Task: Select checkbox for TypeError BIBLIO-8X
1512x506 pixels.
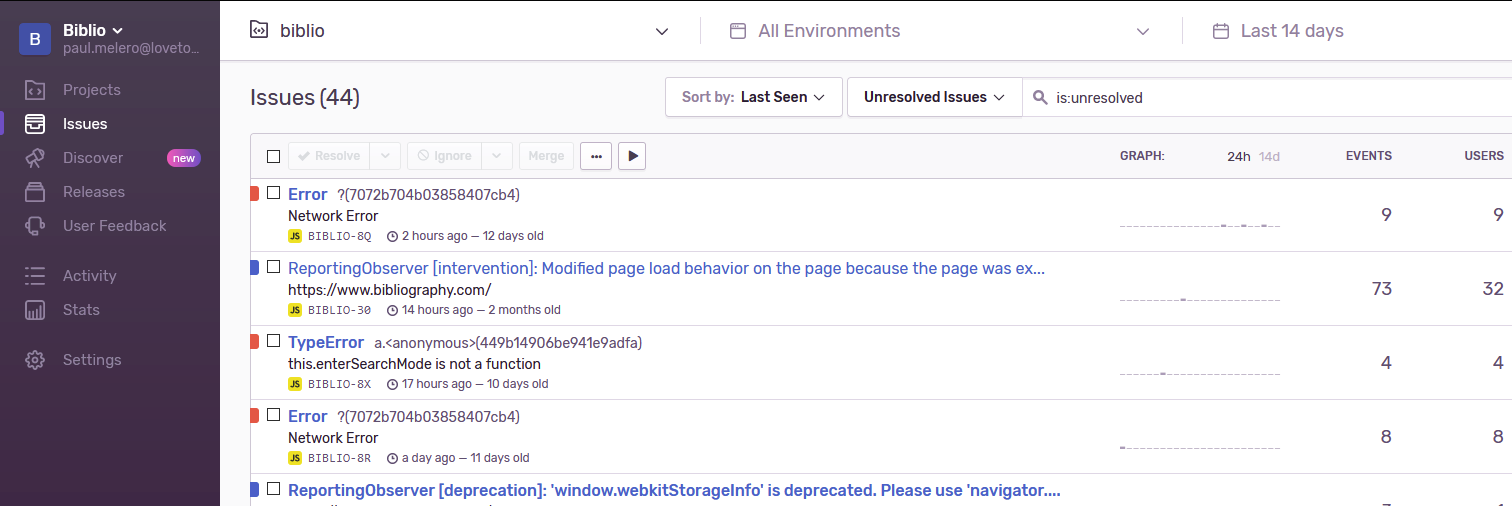Action: pos(274,341)
